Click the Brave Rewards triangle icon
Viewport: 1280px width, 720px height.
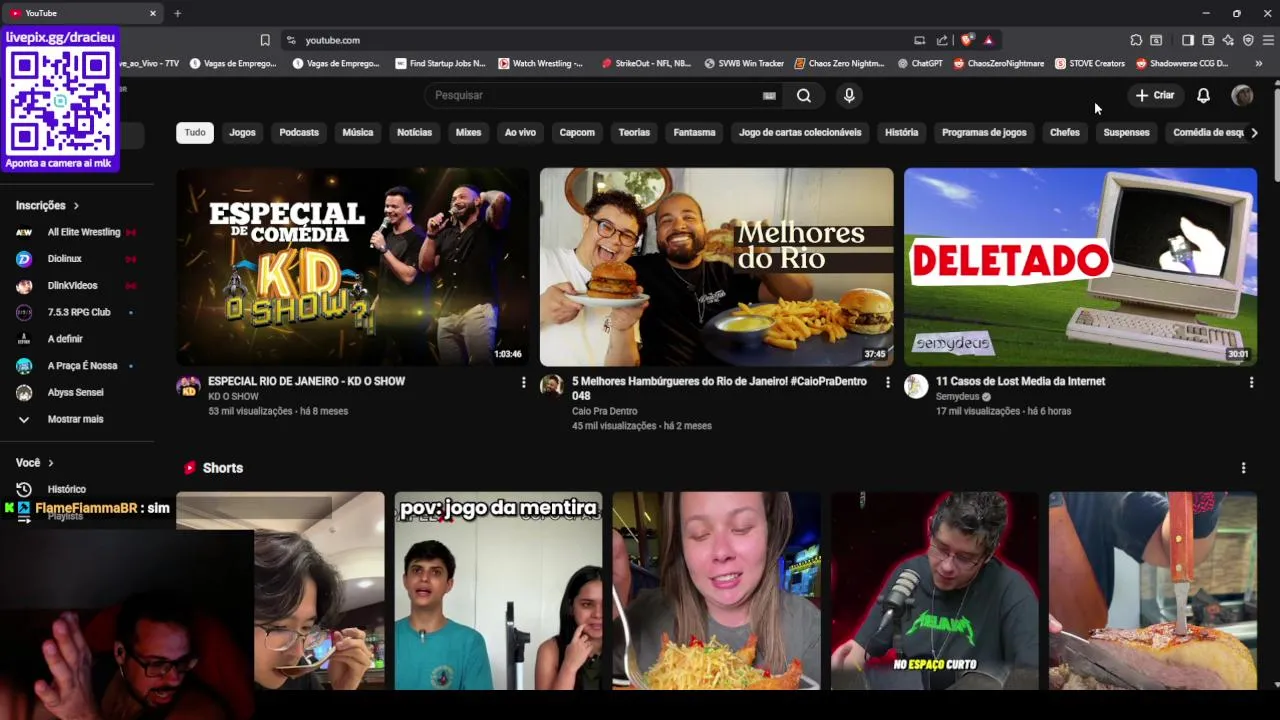(988, 40)
